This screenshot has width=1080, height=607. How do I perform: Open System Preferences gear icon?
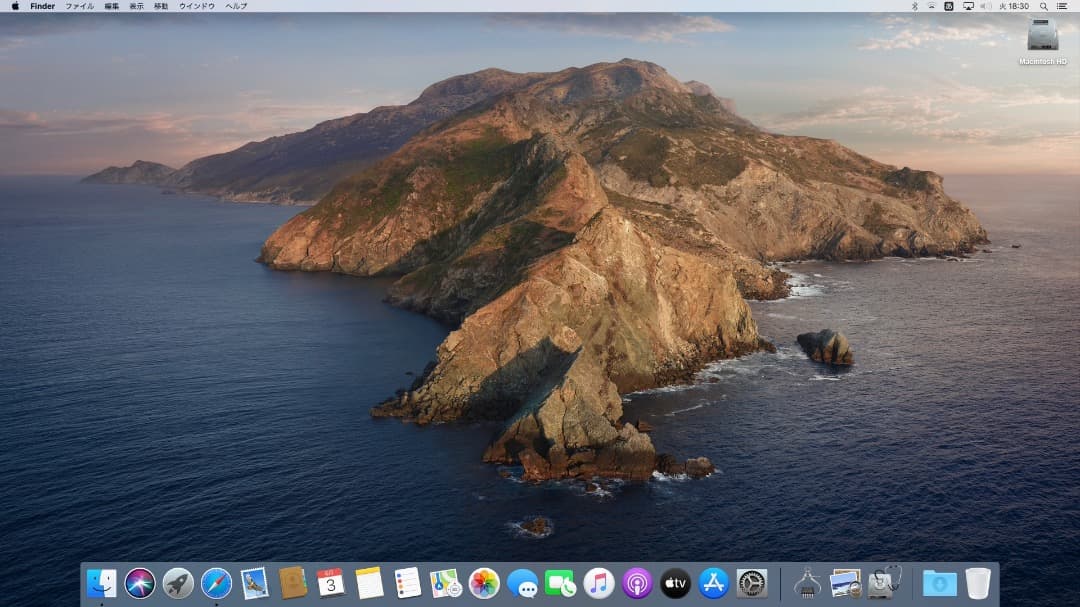tap(752, 583)
